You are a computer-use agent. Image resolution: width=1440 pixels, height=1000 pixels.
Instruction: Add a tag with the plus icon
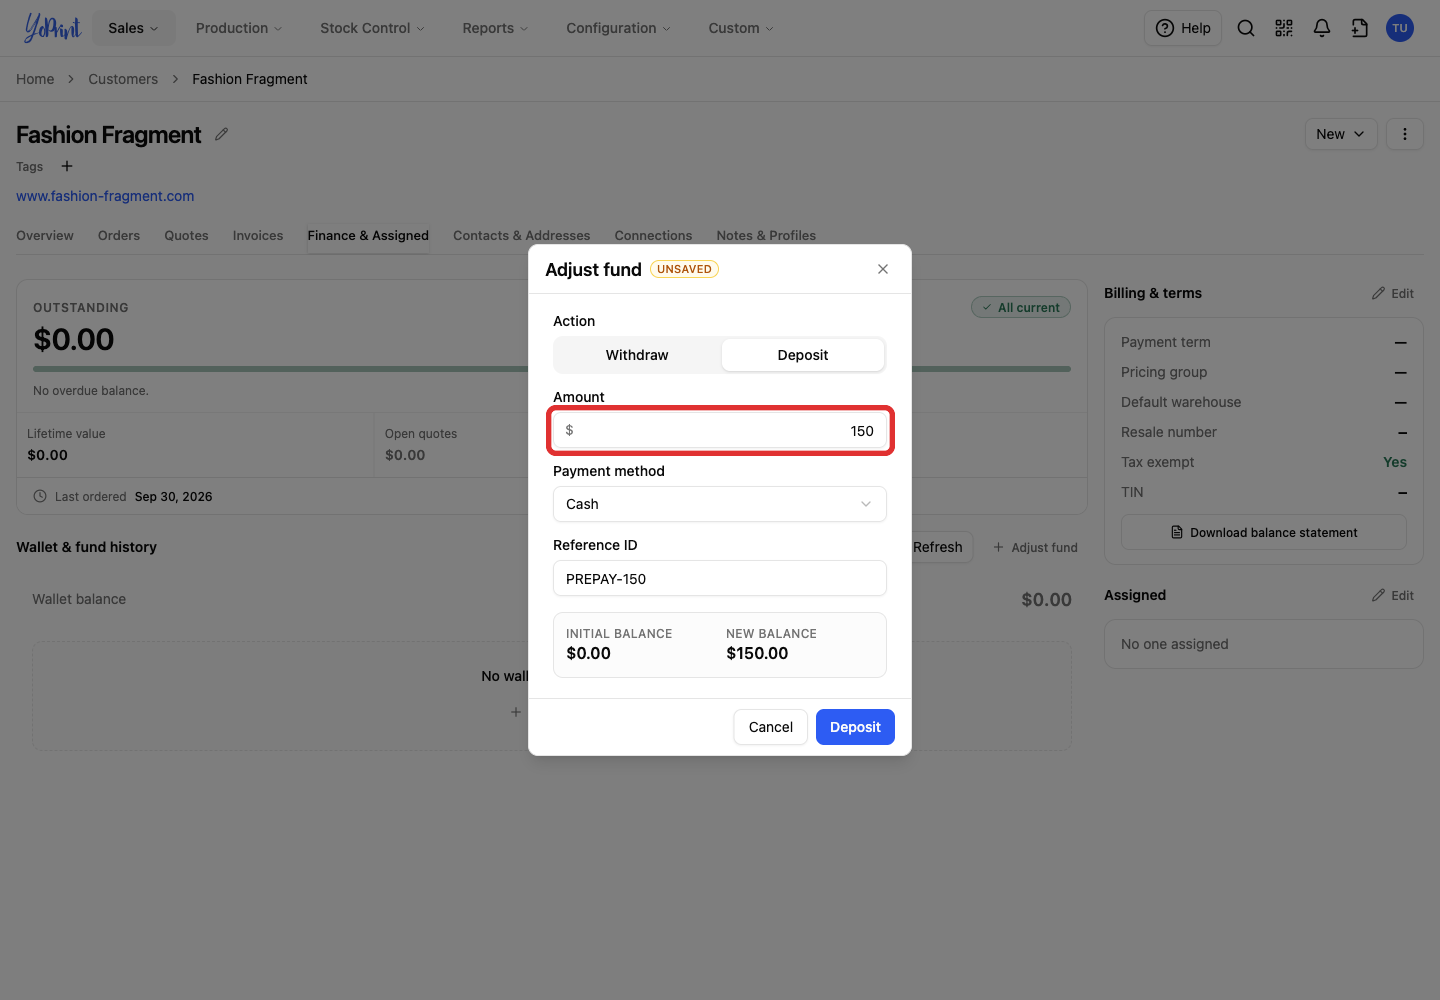click(67, 166)
